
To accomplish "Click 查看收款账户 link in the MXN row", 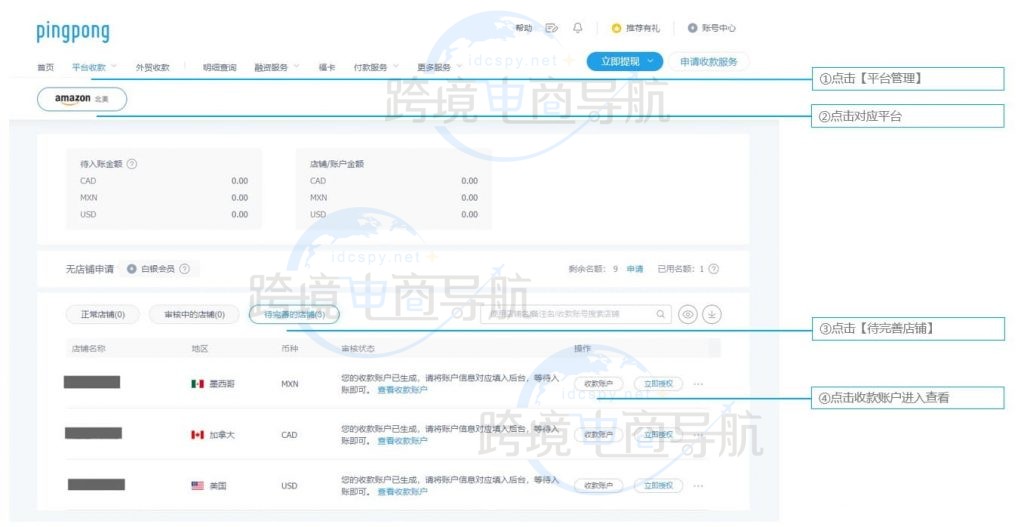I will 402,390.
